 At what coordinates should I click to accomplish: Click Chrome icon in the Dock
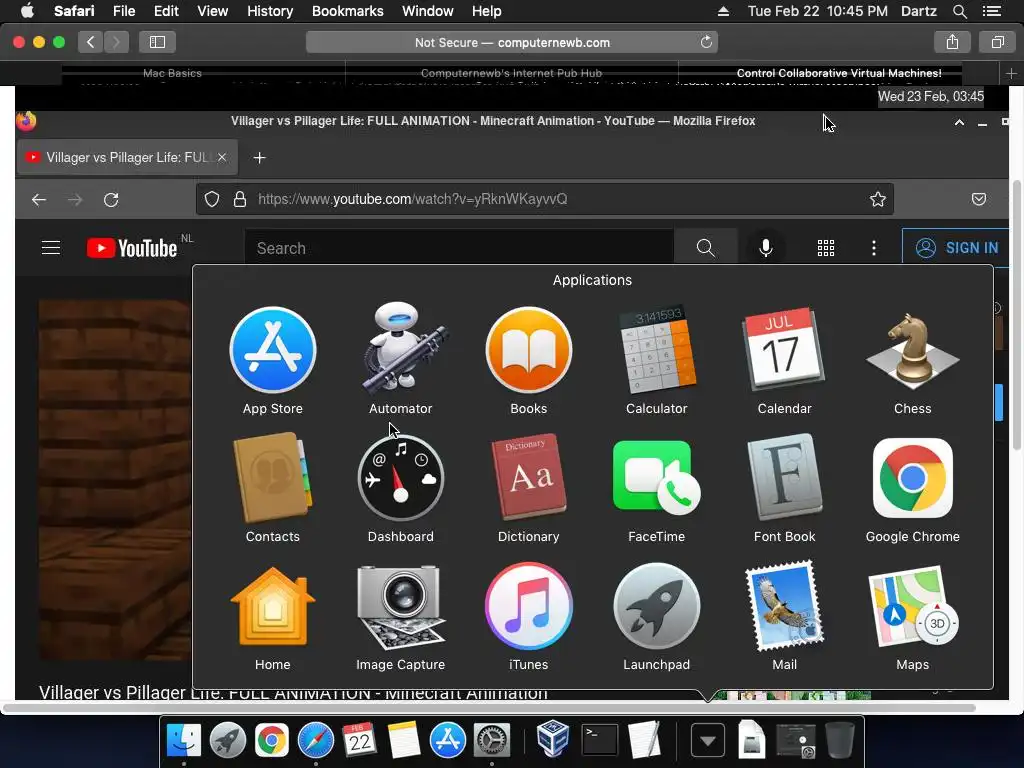272,740
